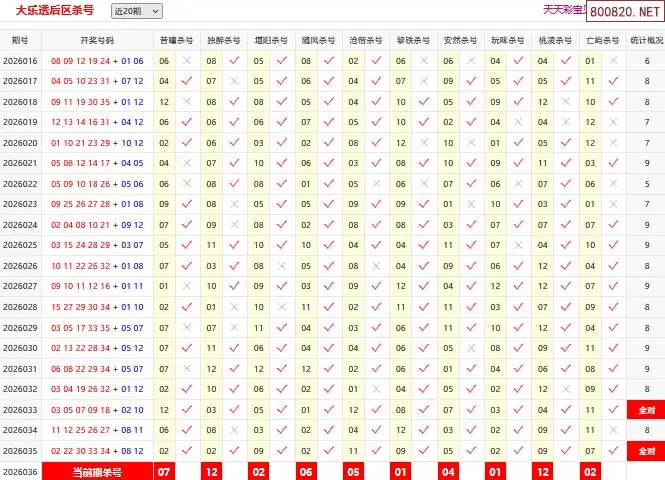This screenshot has width=665, height=480.
Task: Click the checkmark for 独醉杀号 in row 2026016
Action: (235, 61)
